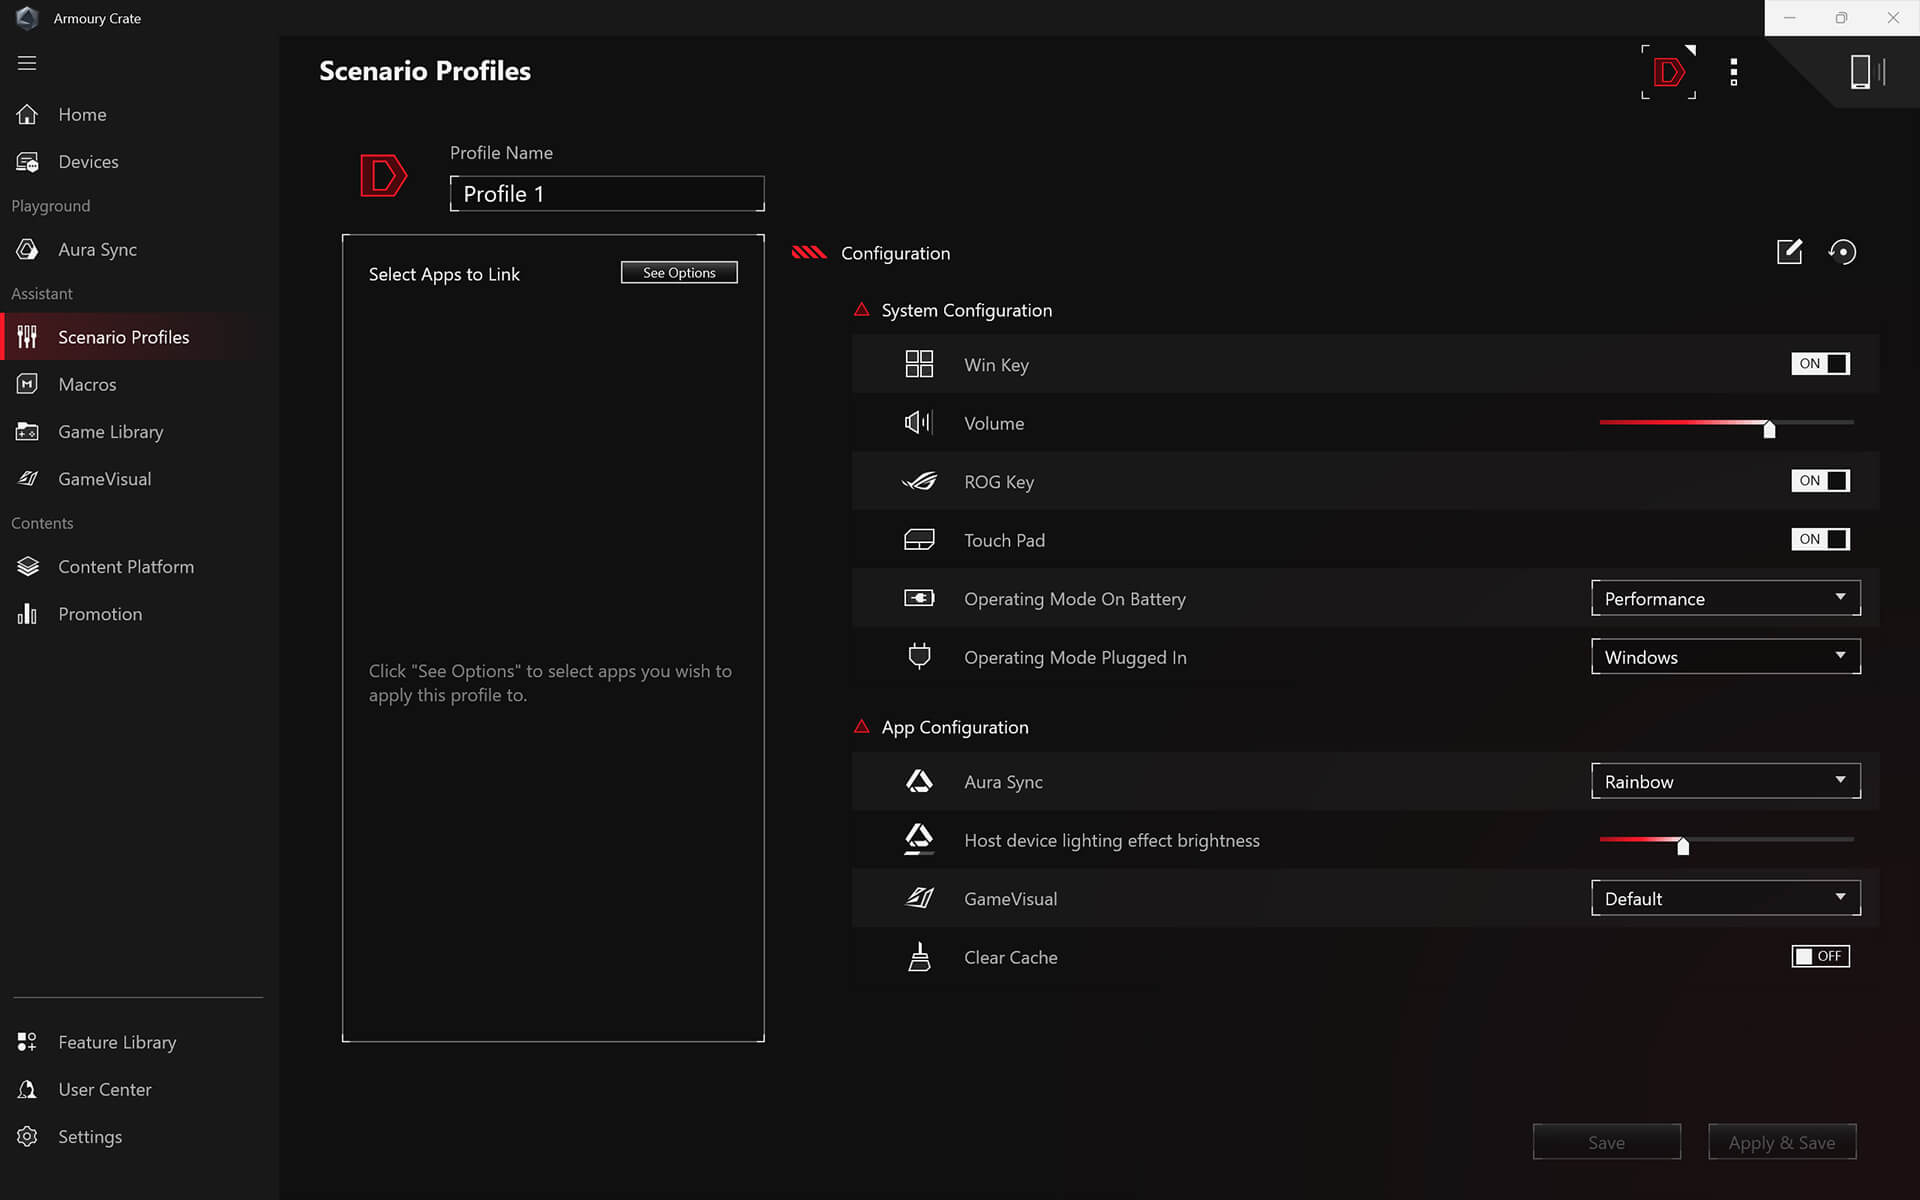The image size is (1920, 1200).
Task: Click the Clear Cache broom icon
Action: (919, 957)
